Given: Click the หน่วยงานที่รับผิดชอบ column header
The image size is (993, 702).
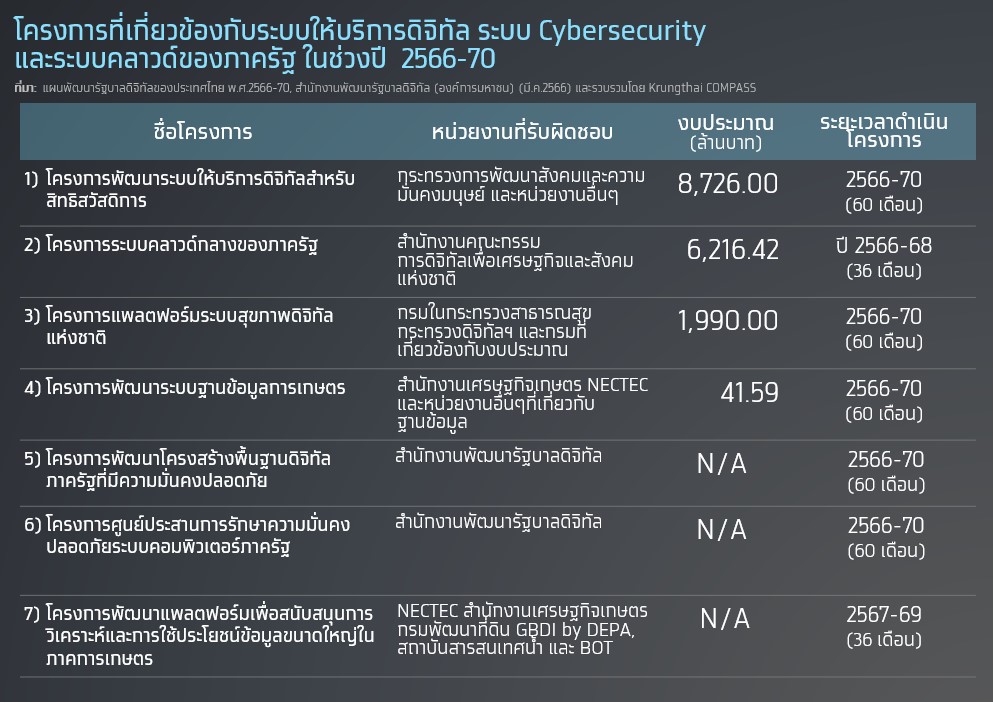Looking at the screenshot, I should 522,132.
